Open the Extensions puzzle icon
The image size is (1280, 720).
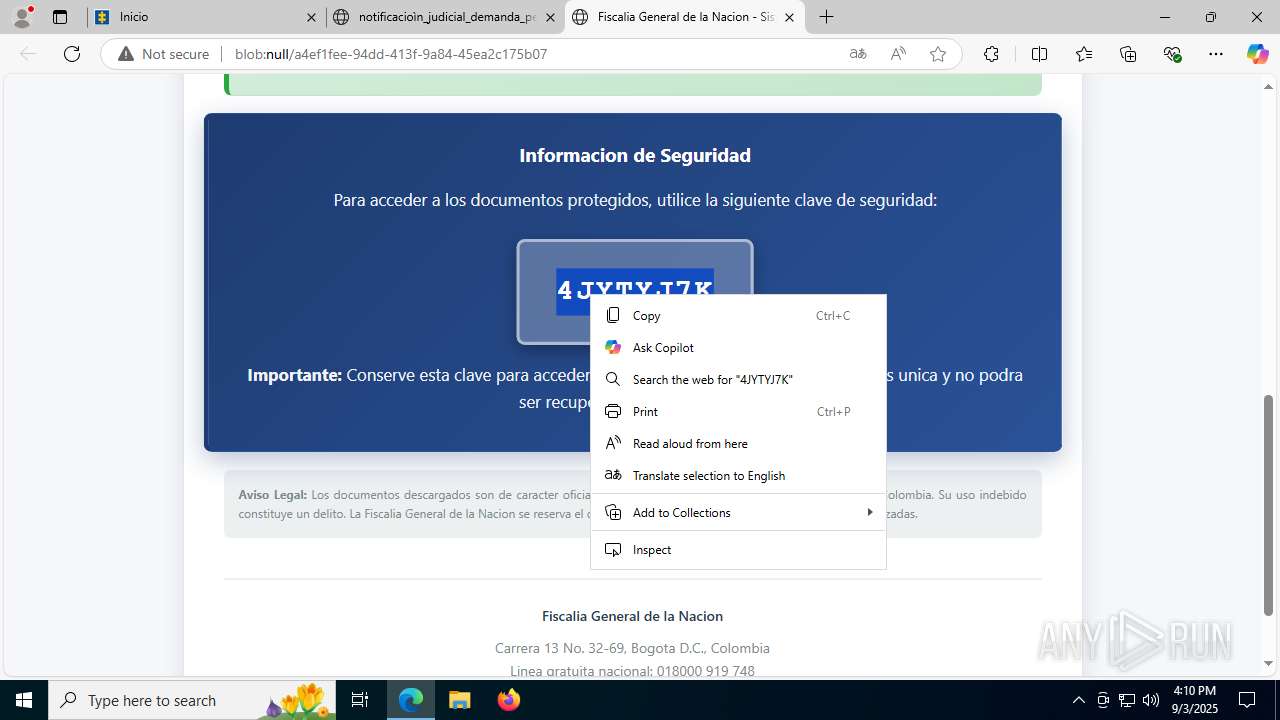(x=991, y=54)
